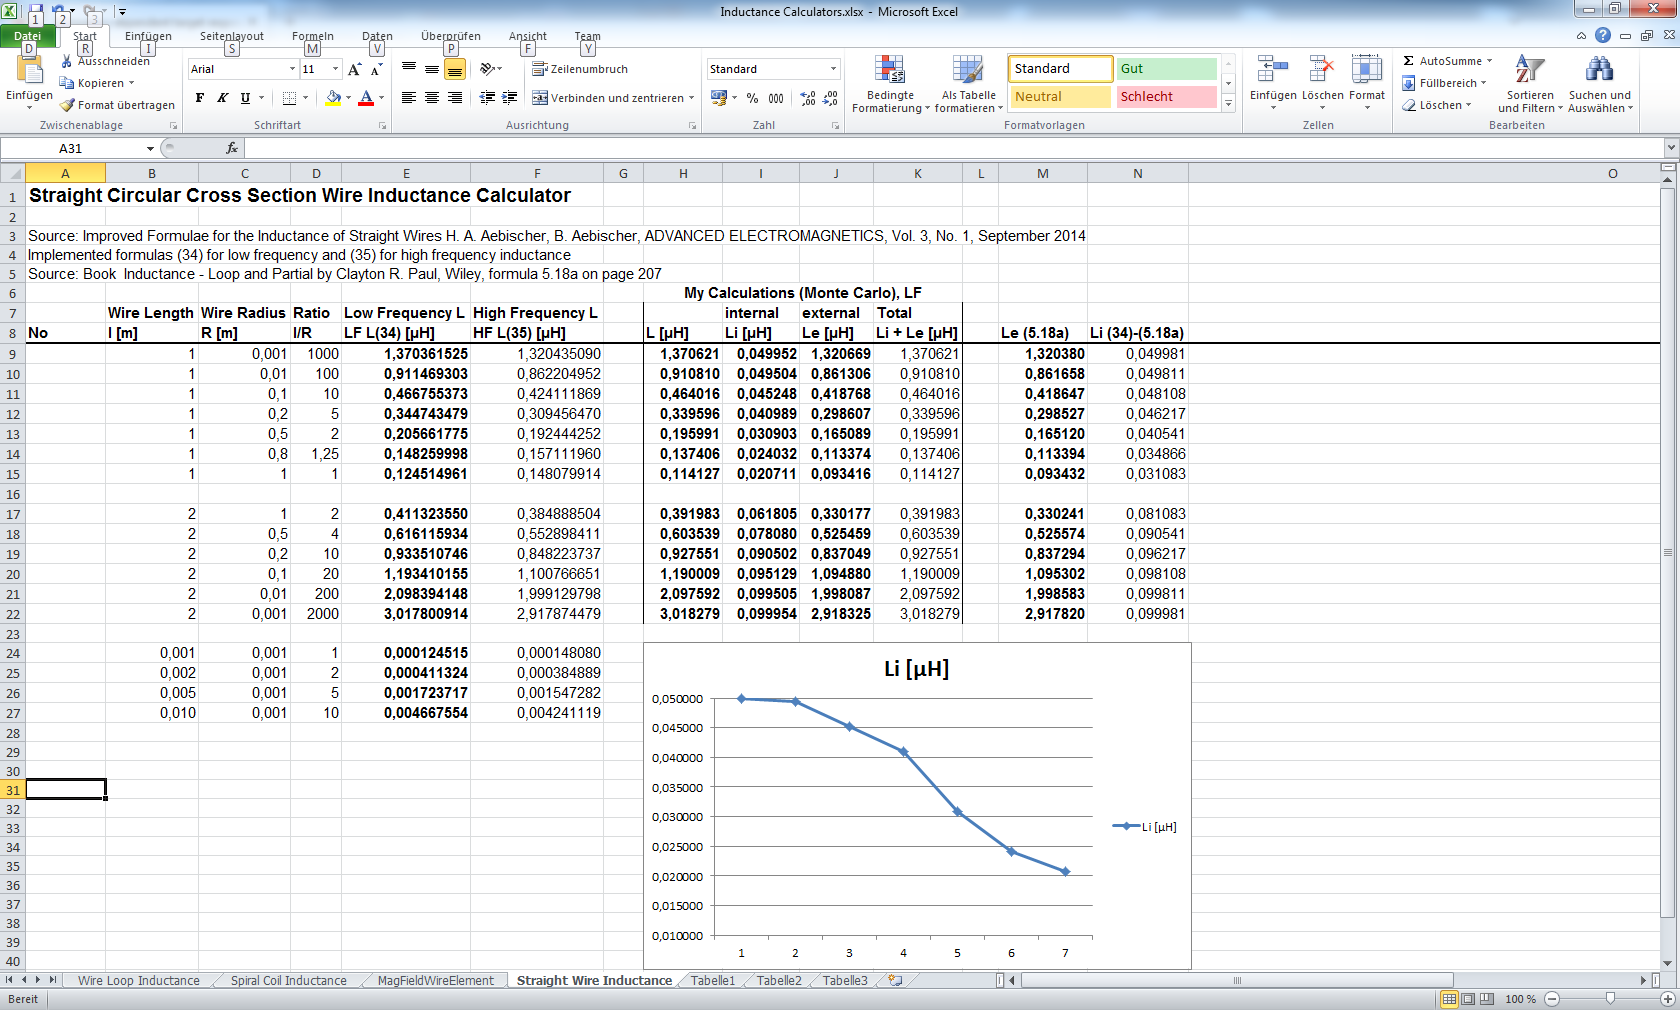The height and width of the screenshot is (1010, 1680).
Task: Toggle italic formatting button
Action: pos(222,98)
